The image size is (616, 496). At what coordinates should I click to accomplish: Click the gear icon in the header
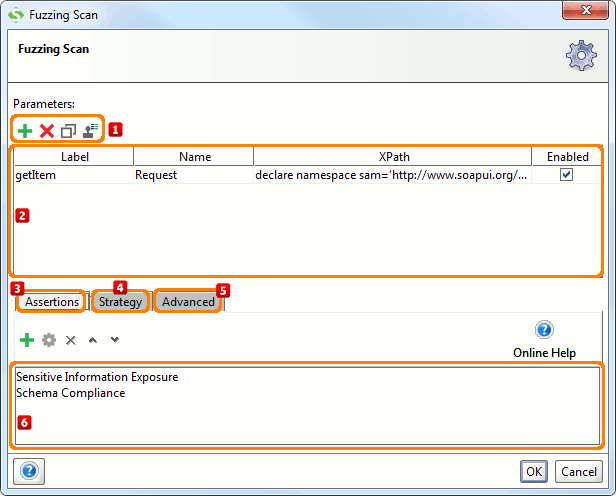click(581, 55)
